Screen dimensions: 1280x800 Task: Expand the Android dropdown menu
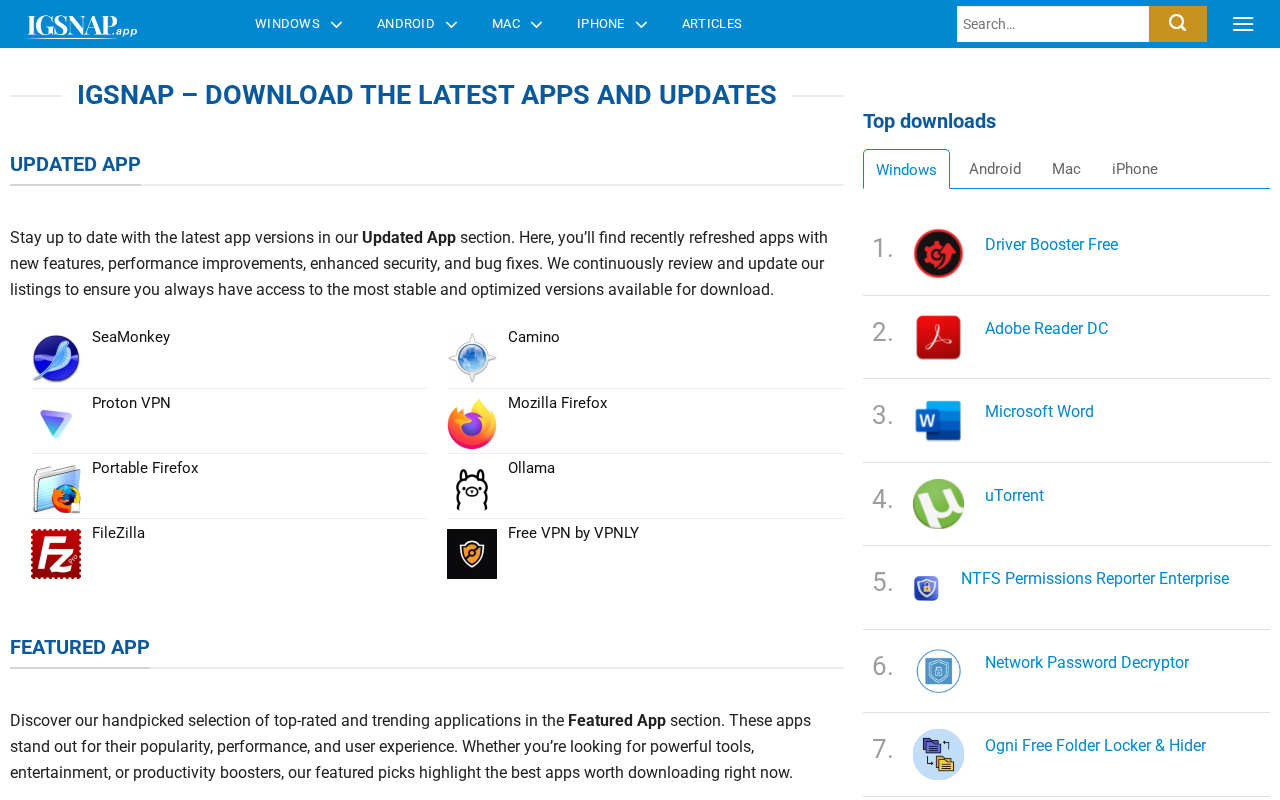click(x=416, y=24)
